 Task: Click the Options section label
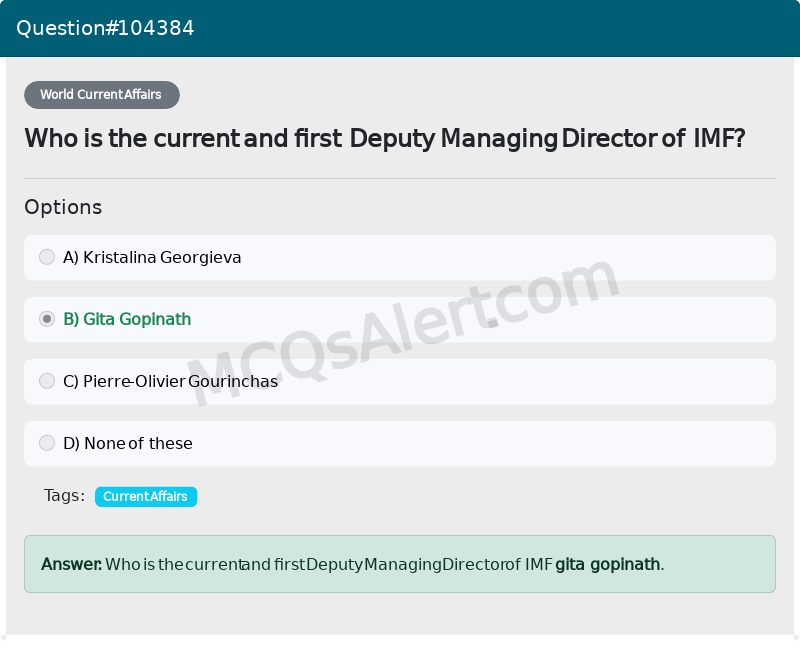point(63,207)
